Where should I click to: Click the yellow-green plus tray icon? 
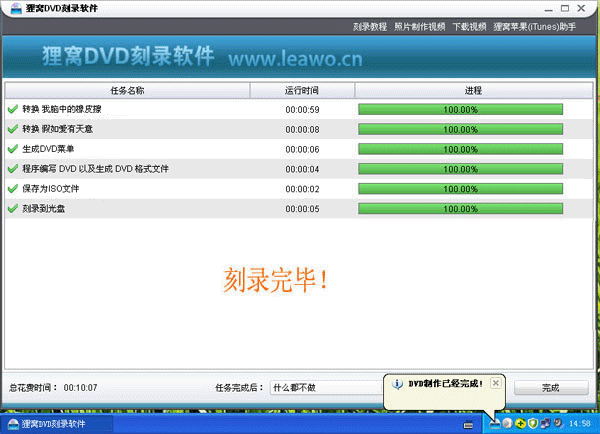coord(520,423)
